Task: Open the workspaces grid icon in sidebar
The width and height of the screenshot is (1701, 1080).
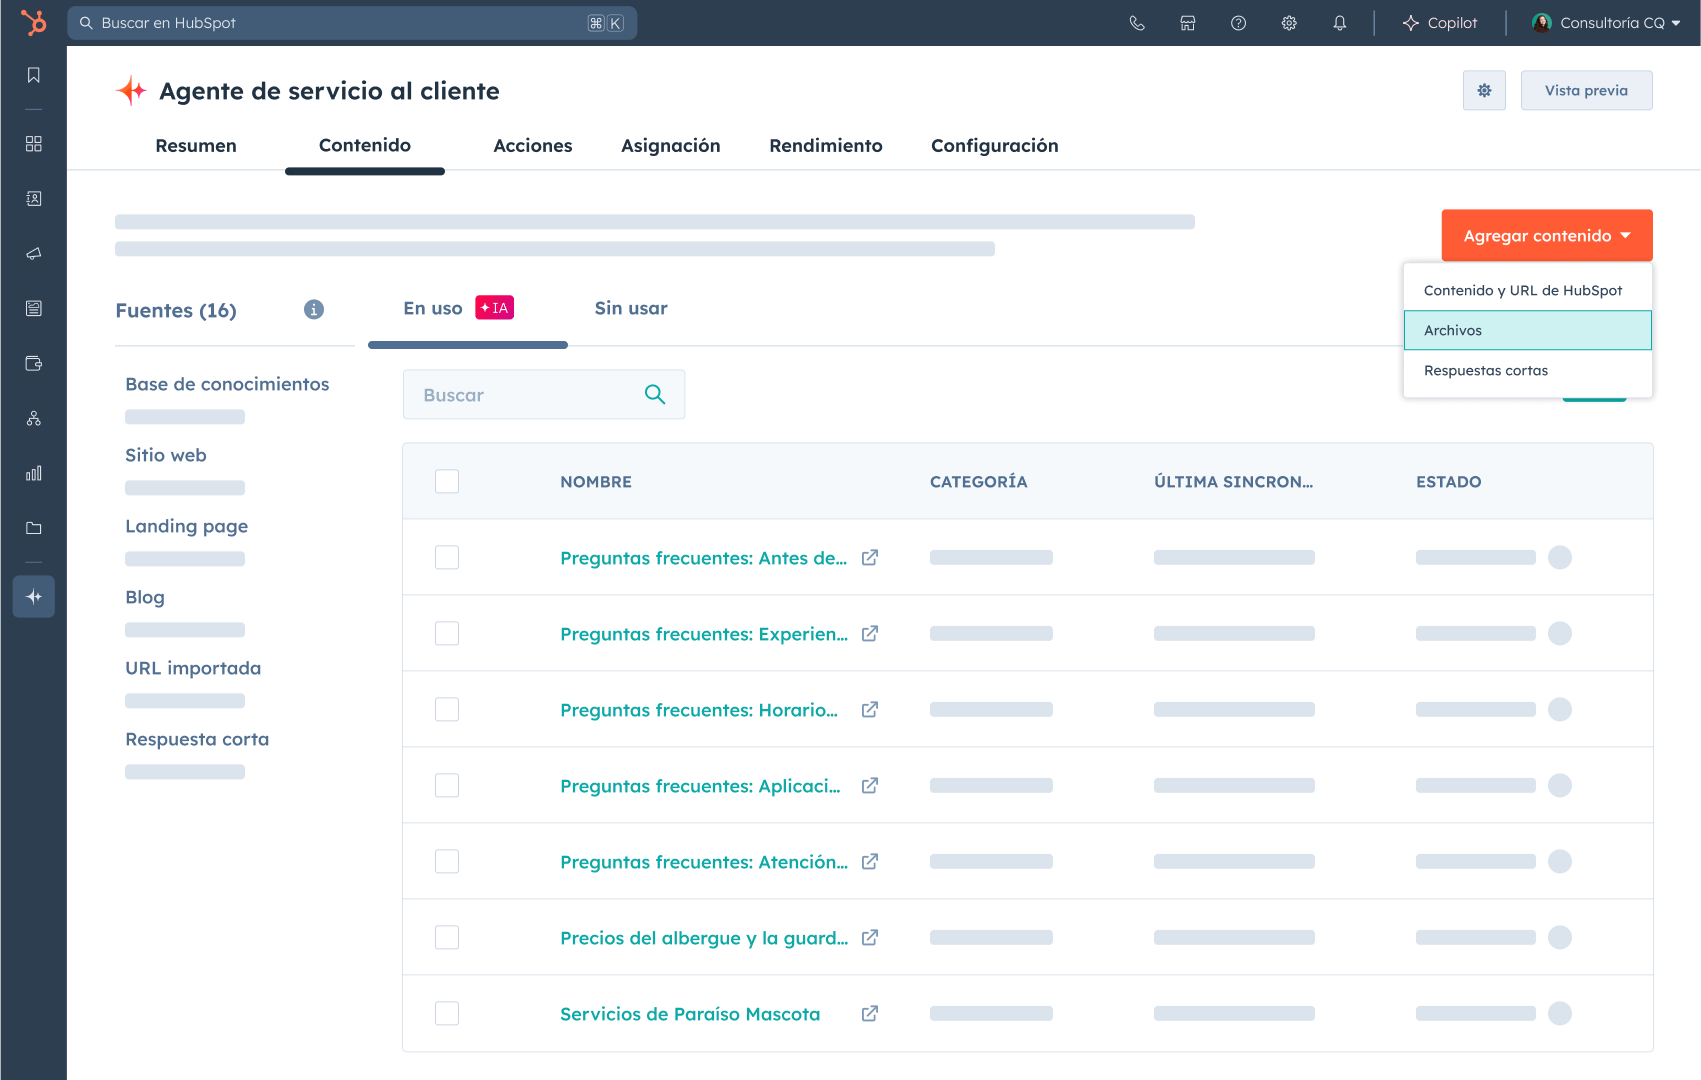Action: [x=34, y=144]
